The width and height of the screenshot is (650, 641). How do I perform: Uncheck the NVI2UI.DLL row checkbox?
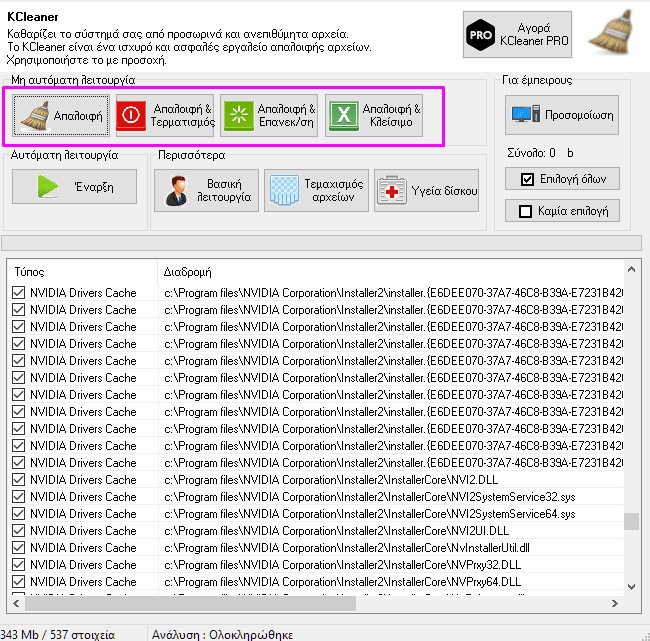click(18, 531)
